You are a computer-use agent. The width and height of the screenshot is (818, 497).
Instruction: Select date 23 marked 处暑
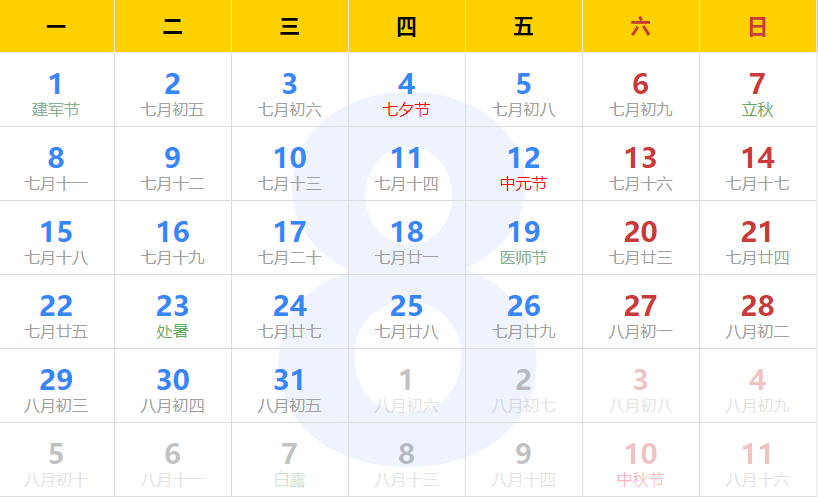coord(173,314)
